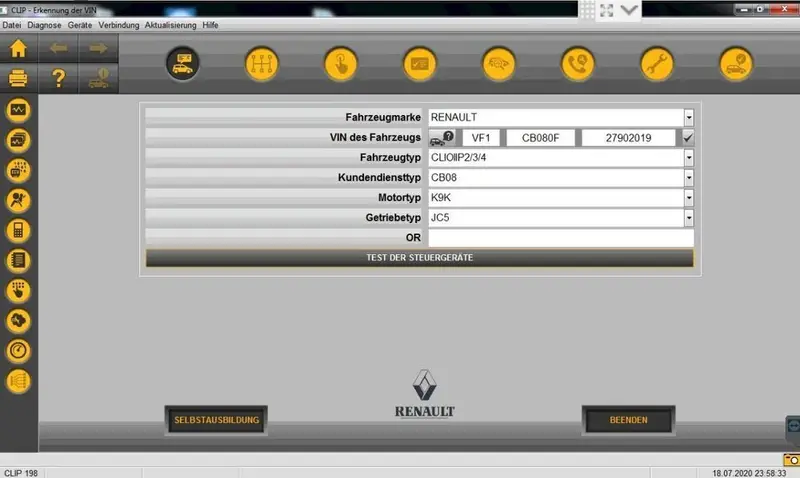Open the car search round icon

click(x=499, y=64)
